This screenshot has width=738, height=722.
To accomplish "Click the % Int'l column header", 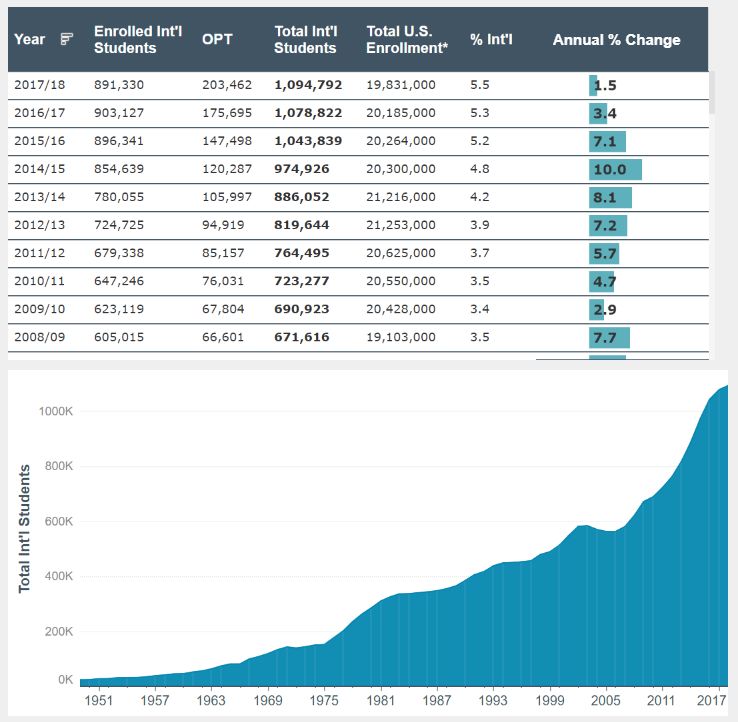I will click(491, 39).
